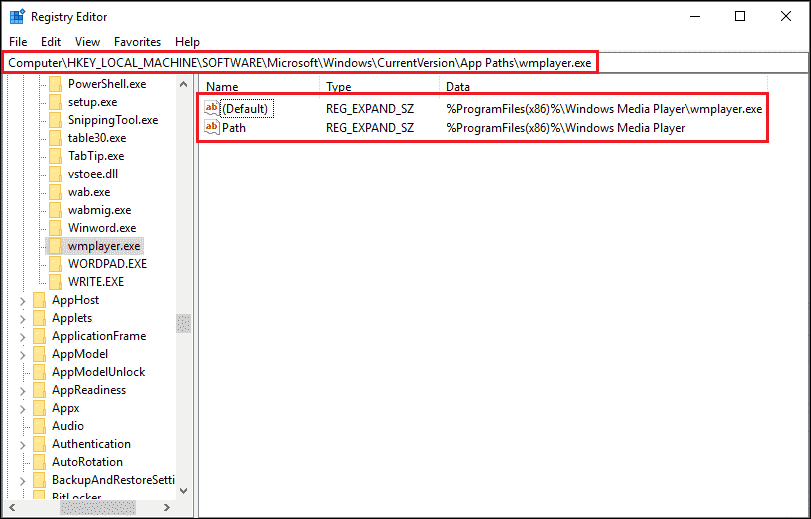Click the tree vertical scrollbar thumb
Image resolution: width=811 pixels, height=519 pixels.
(x=184, y=323)
